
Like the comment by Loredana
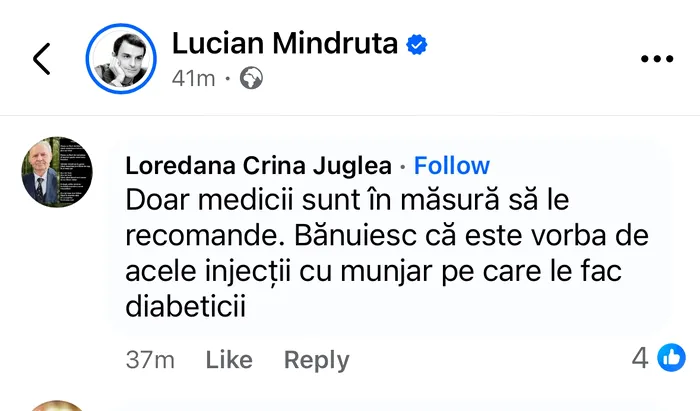[227, 360]
